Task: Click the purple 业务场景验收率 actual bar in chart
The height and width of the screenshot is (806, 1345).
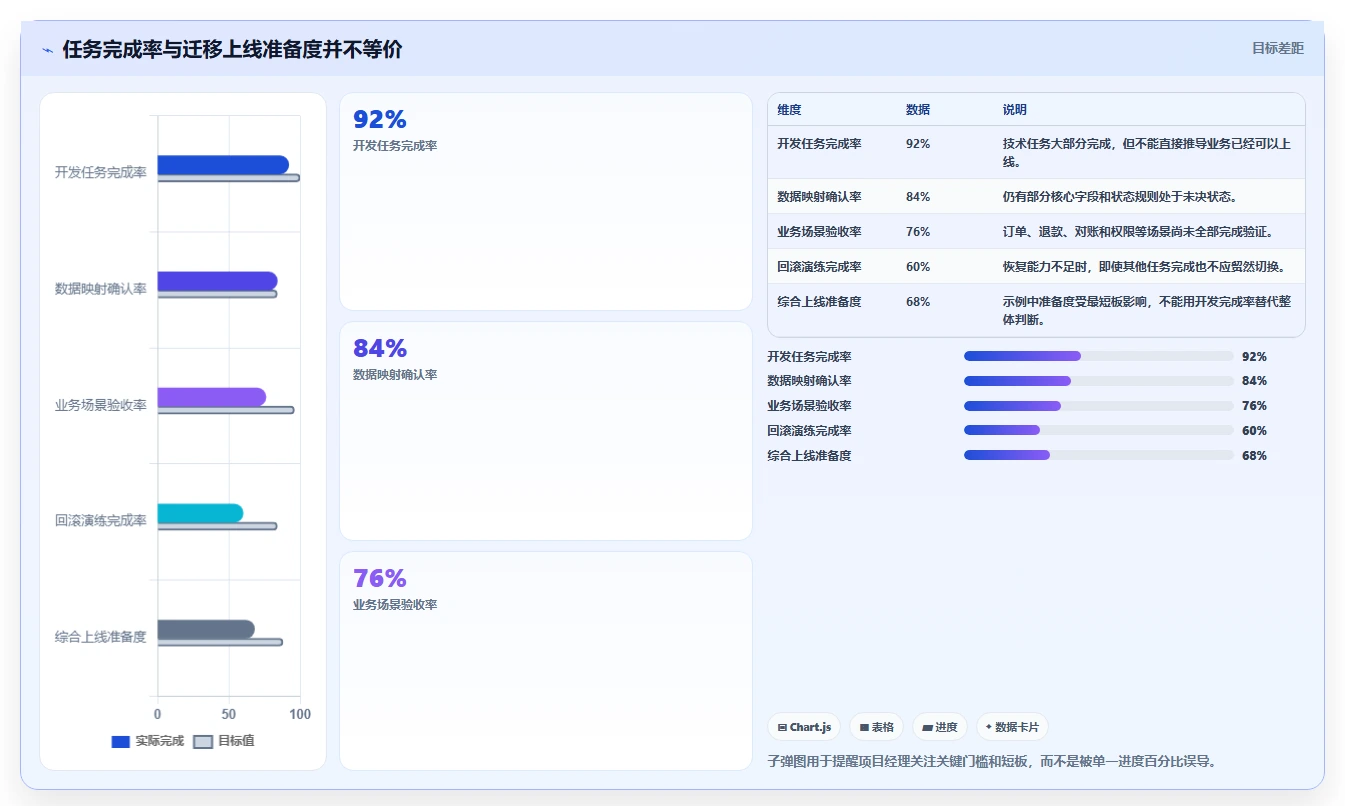Action: [212, 397]
